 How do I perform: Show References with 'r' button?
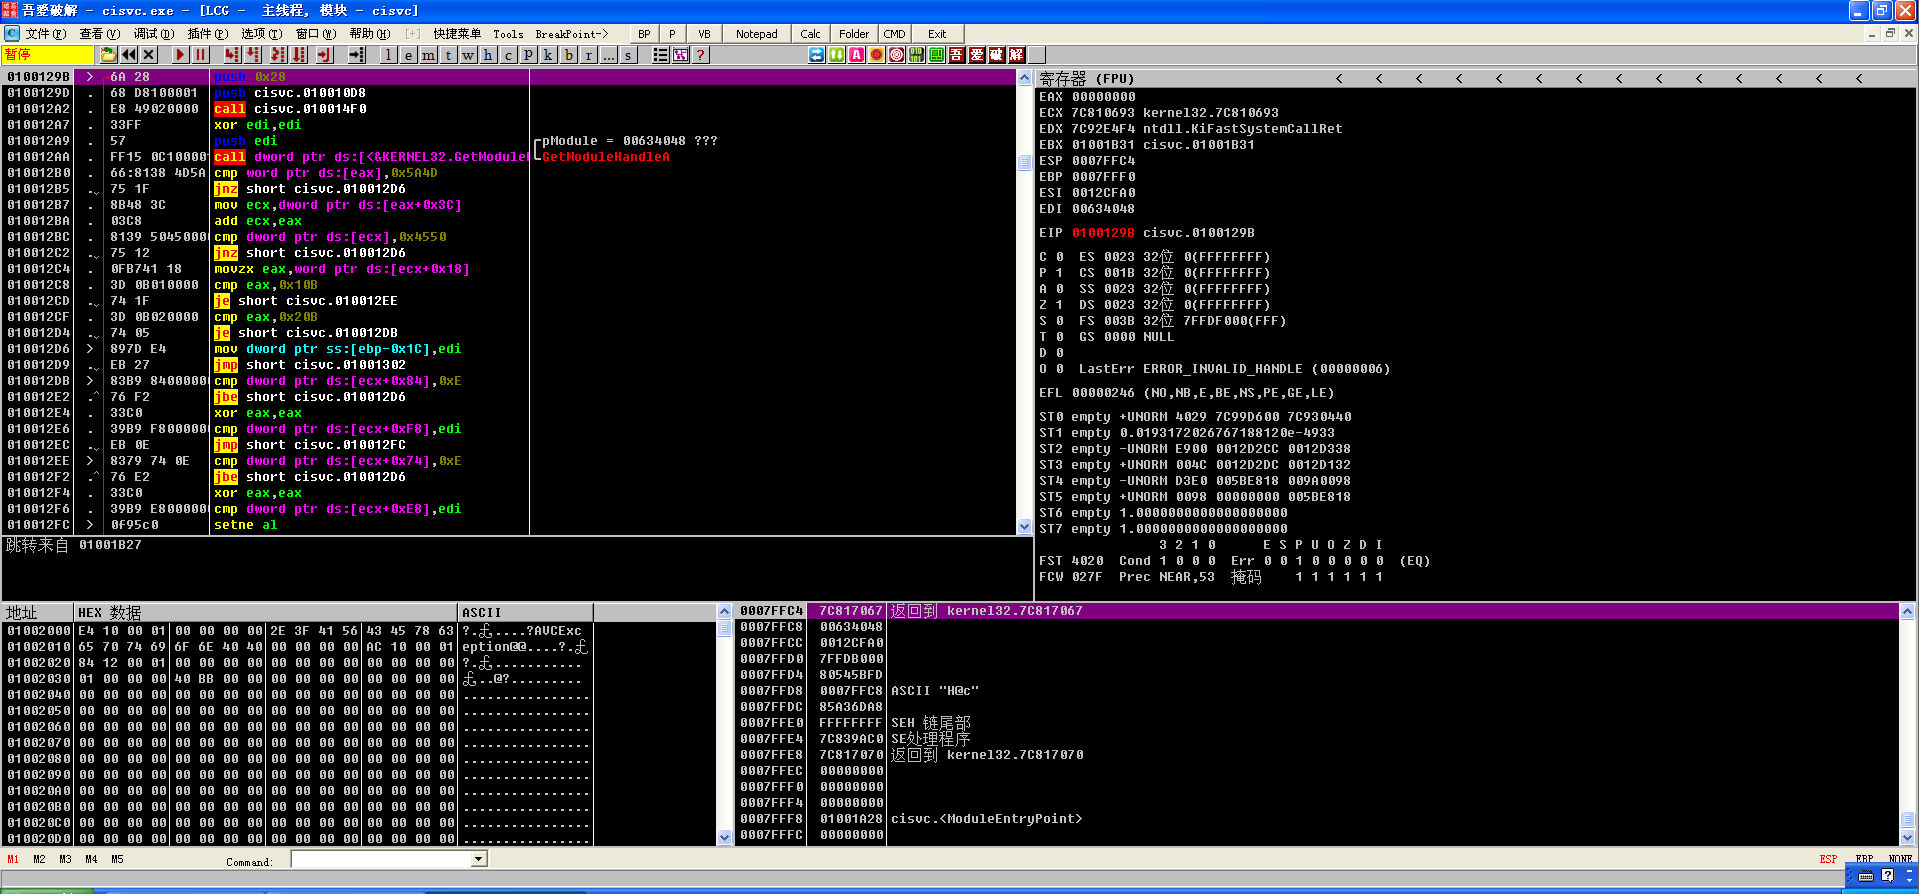(588, 55)
